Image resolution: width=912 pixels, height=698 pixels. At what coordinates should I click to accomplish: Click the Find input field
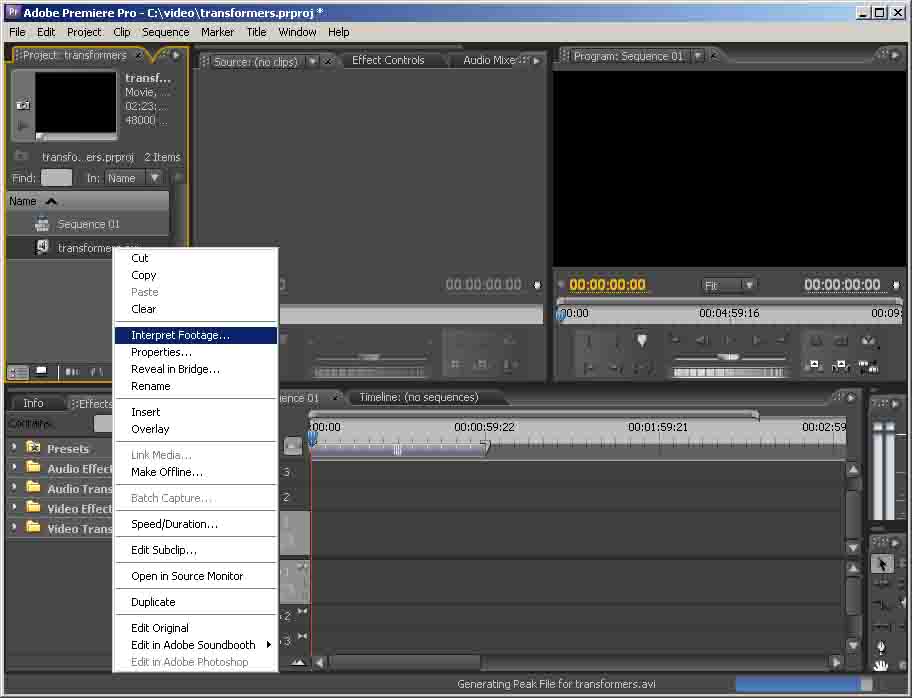(x=56, y=178)
